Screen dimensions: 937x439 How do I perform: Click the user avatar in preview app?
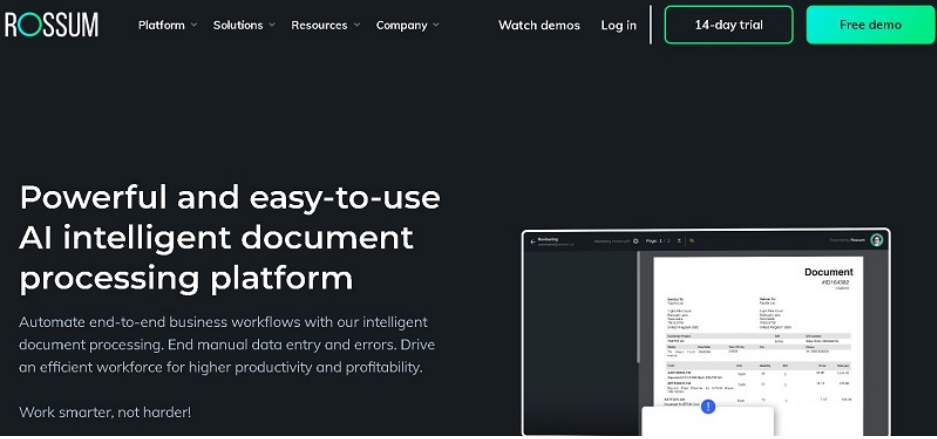pos(877,240)
